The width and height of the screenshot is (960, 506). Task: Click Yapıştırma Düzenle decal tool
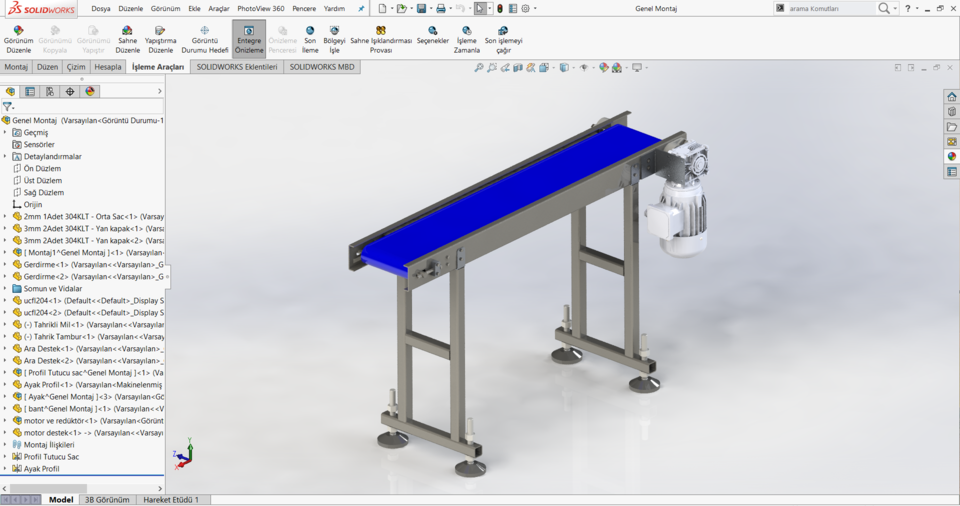tap(160, 39)
